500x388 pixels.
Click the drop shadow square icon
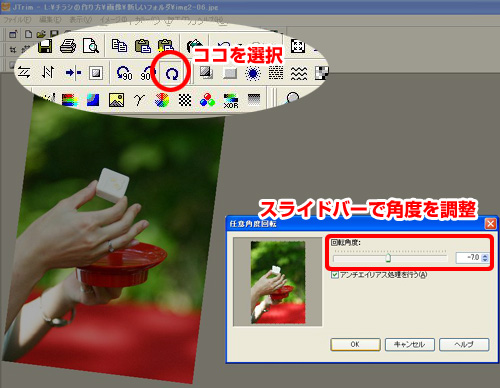pyautogui.click(x=206, y=72)
